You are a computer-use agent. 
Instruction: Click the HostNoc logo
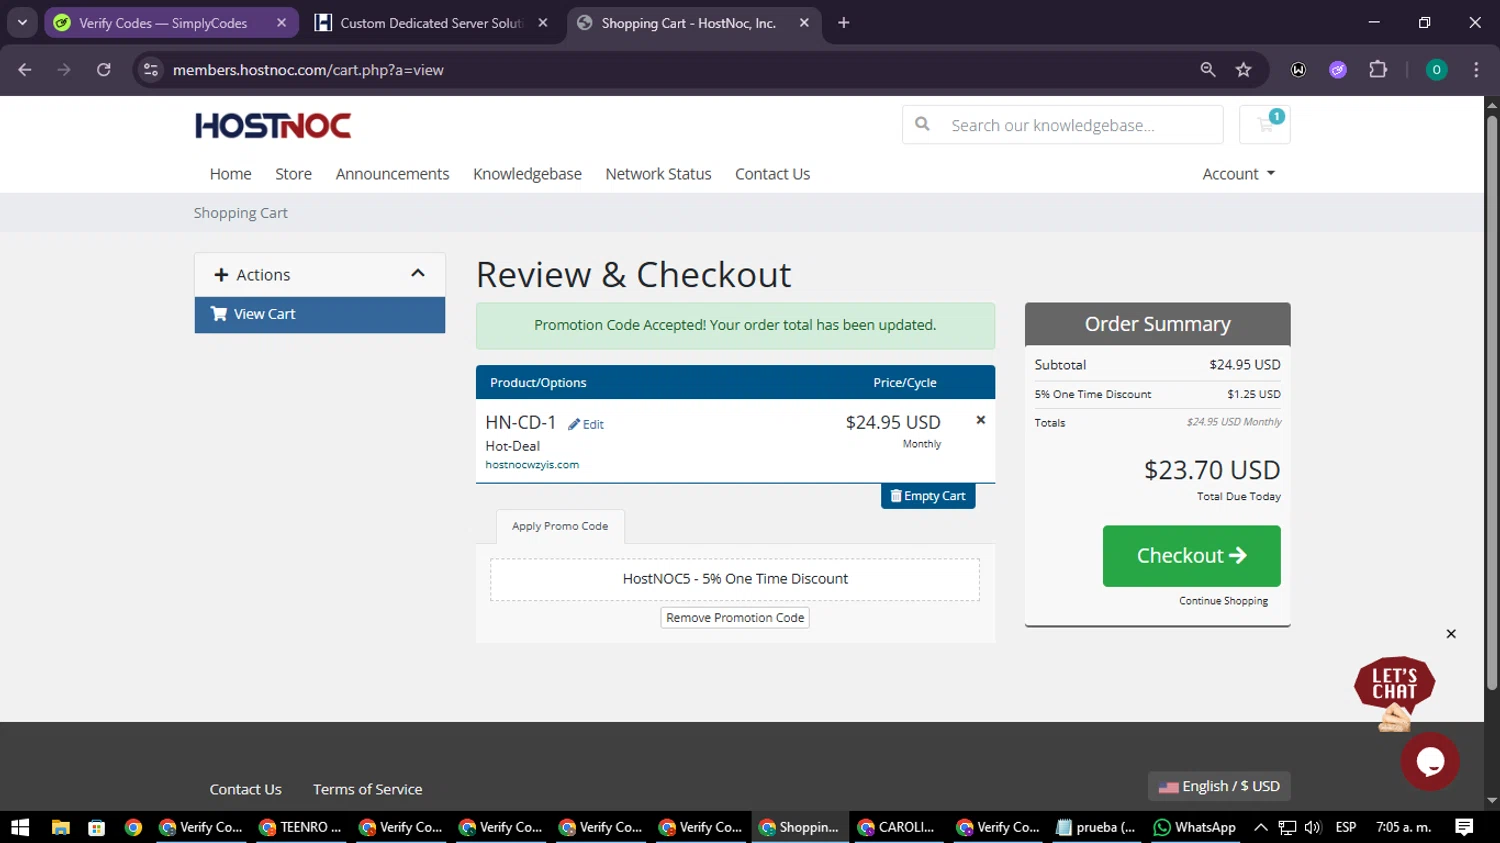[273, 126]
